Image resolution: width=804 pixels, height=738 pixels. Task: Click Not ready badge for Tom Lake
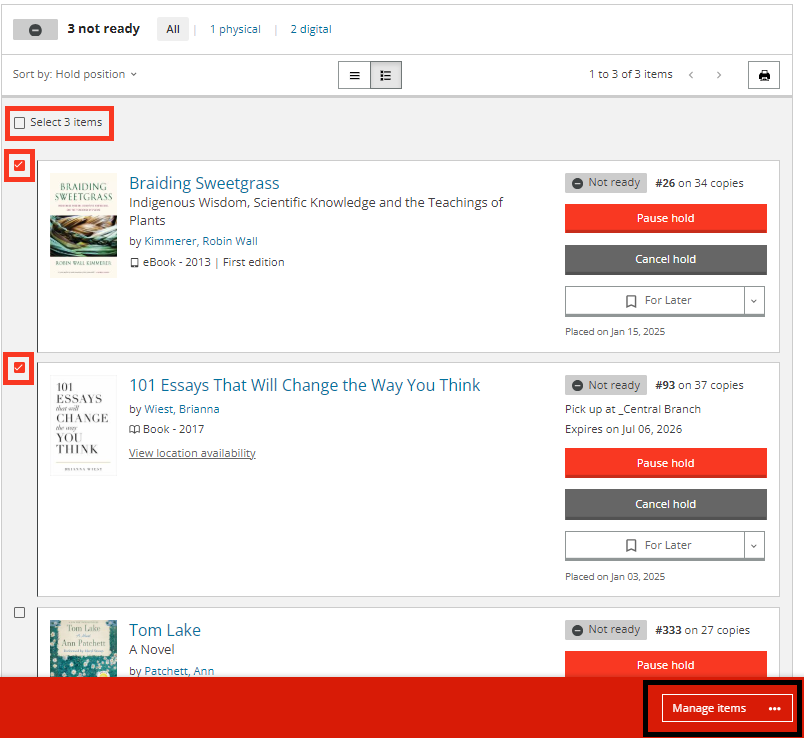[607, 630]
